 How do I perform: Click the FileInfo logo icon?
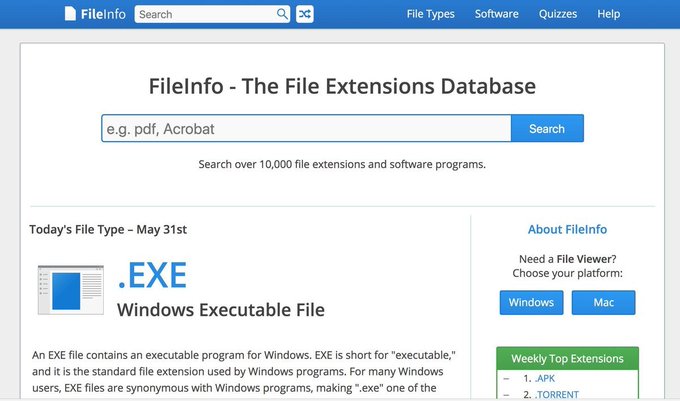pyautogui.click(x=70, y=14)
